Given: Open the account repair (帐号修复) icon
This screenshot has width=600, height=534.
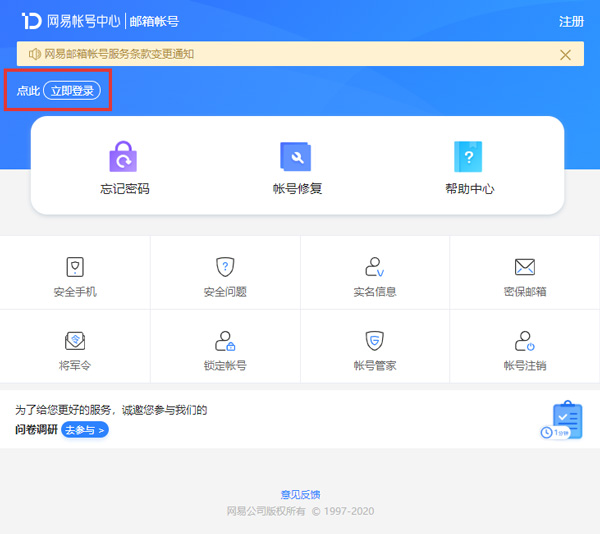Looking at the screenshot, I should [x=297, y=157].
